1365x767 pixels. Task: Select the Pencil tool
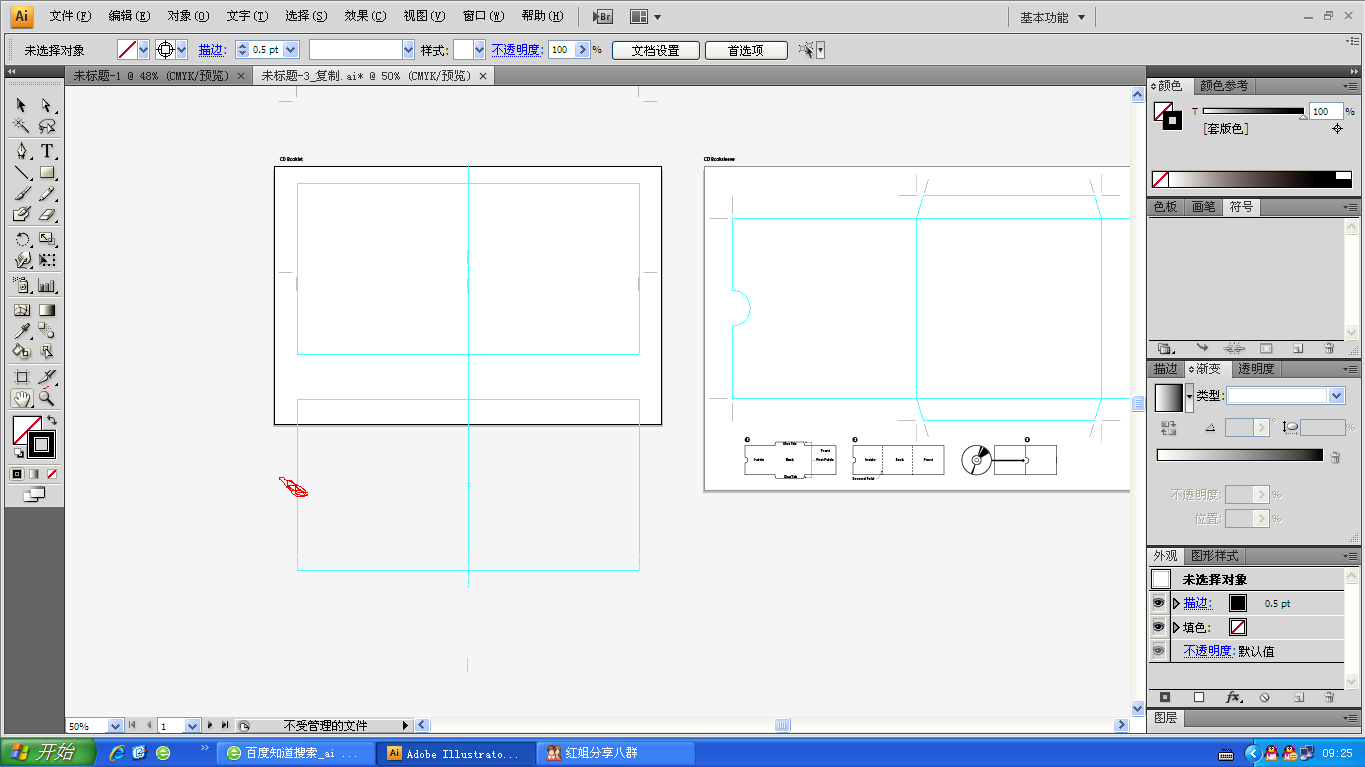pos(47,193)
